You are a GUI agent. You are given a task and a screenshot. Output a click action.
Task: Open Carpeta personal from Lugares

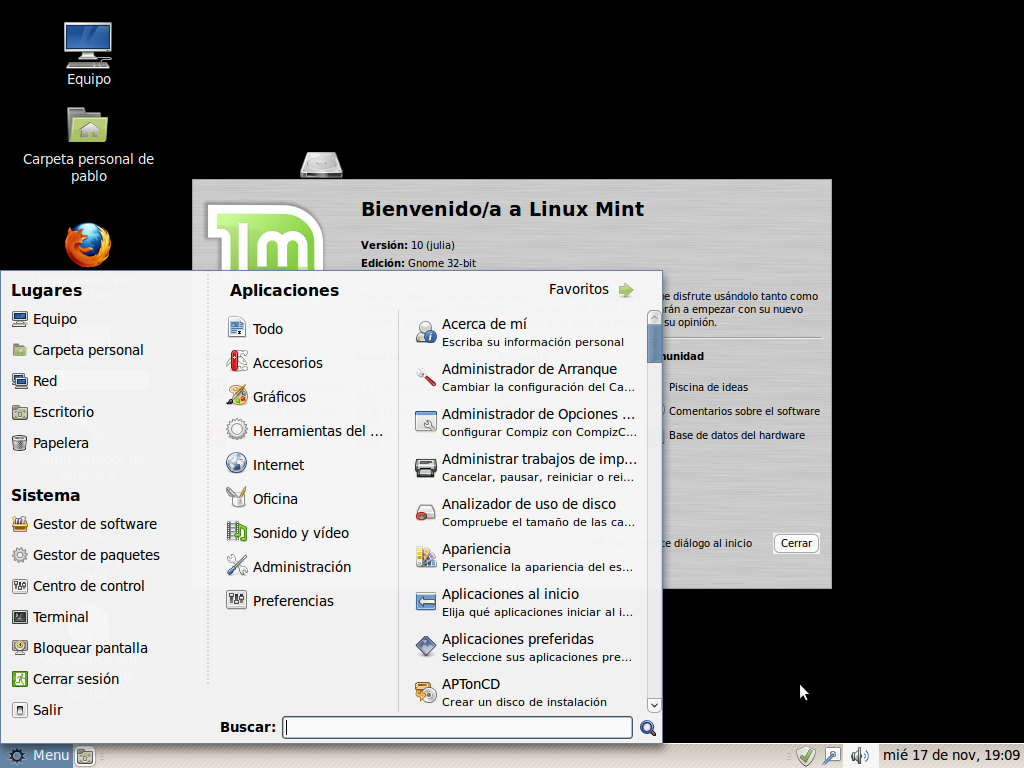[x=78, y=349]
